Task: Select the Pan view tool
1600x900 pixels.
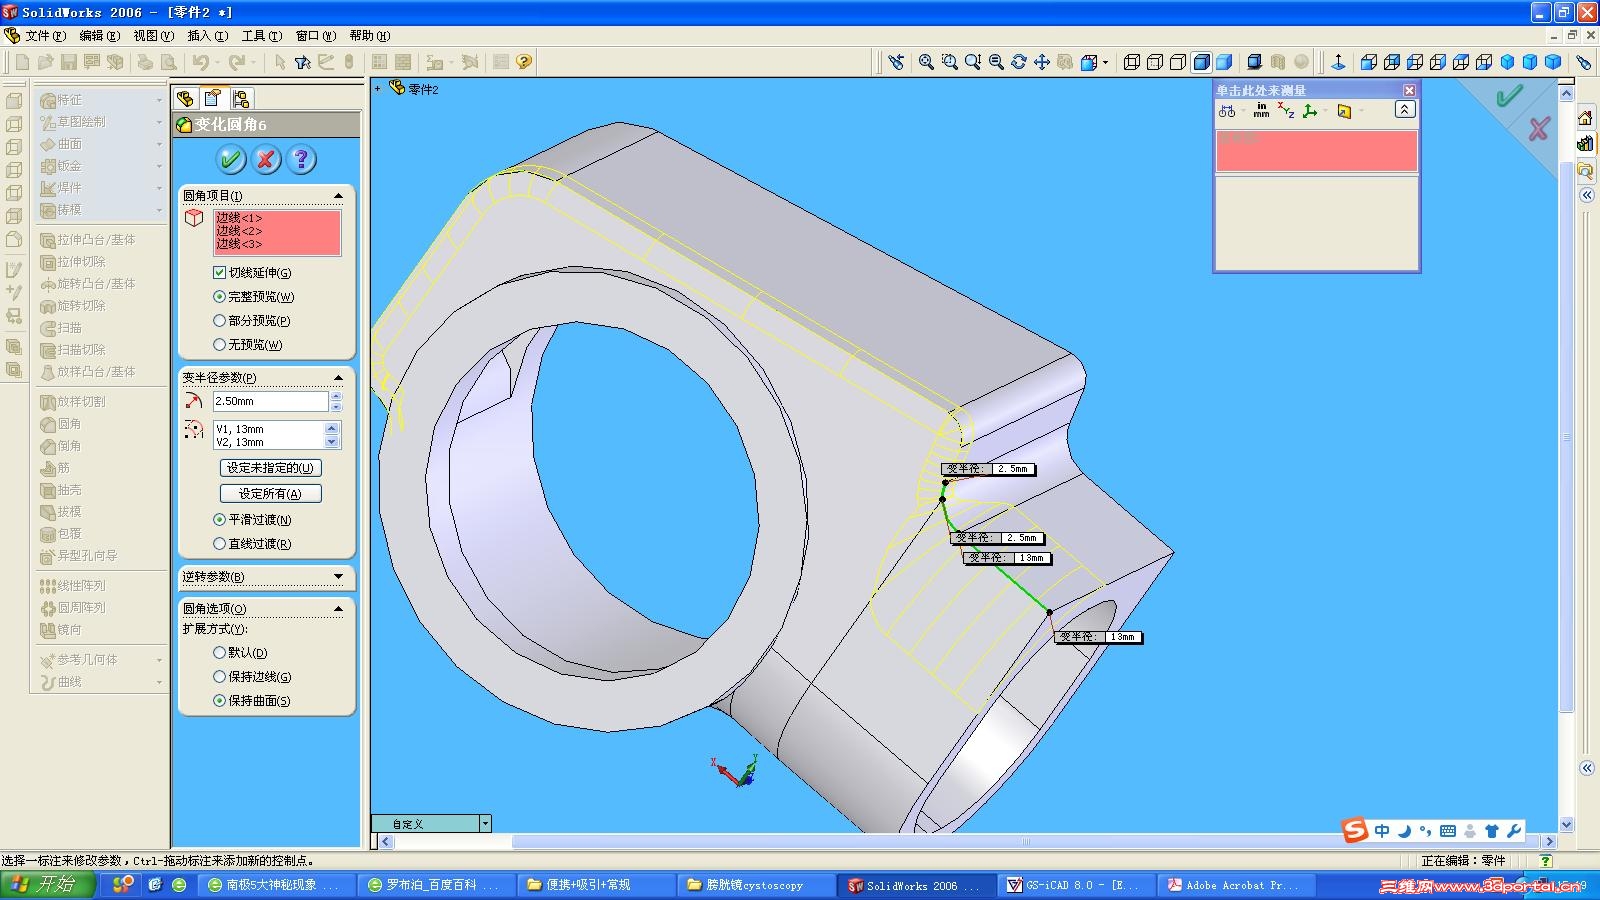Action: pyautogui.click(x=1042, y=62)
